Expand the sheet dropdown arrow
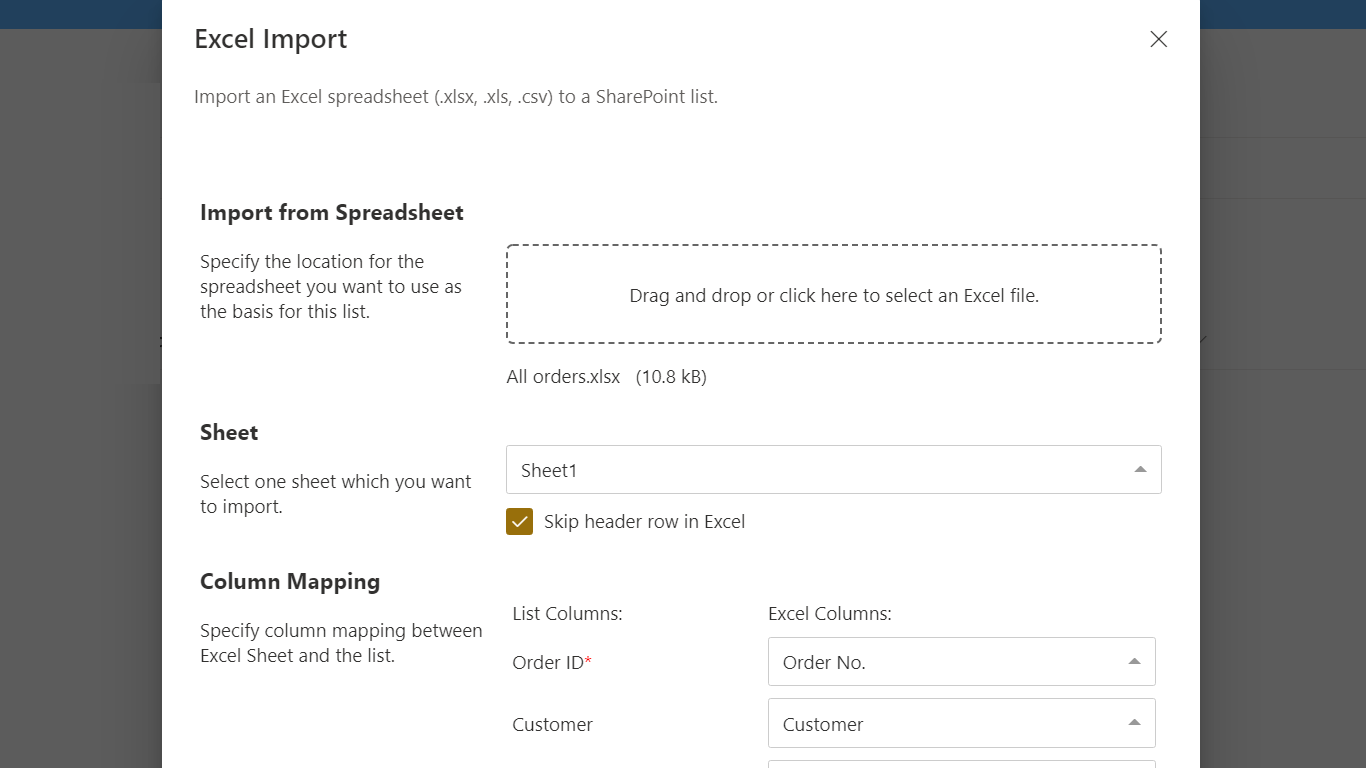This screenshot has height=768, width=1366. (1140, 470)
